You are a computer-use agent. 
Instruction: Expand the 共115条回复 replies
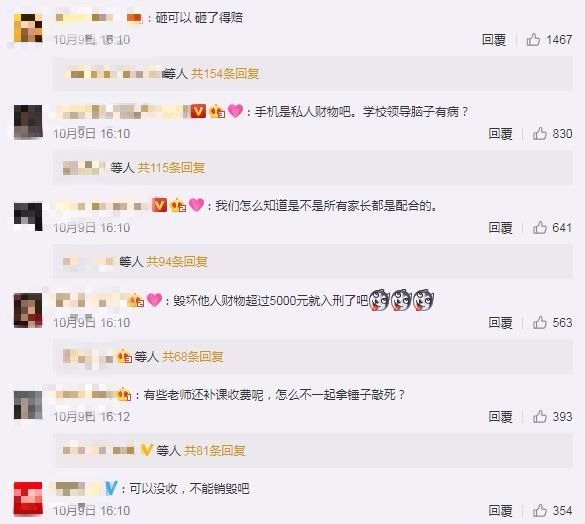(171, 168)
